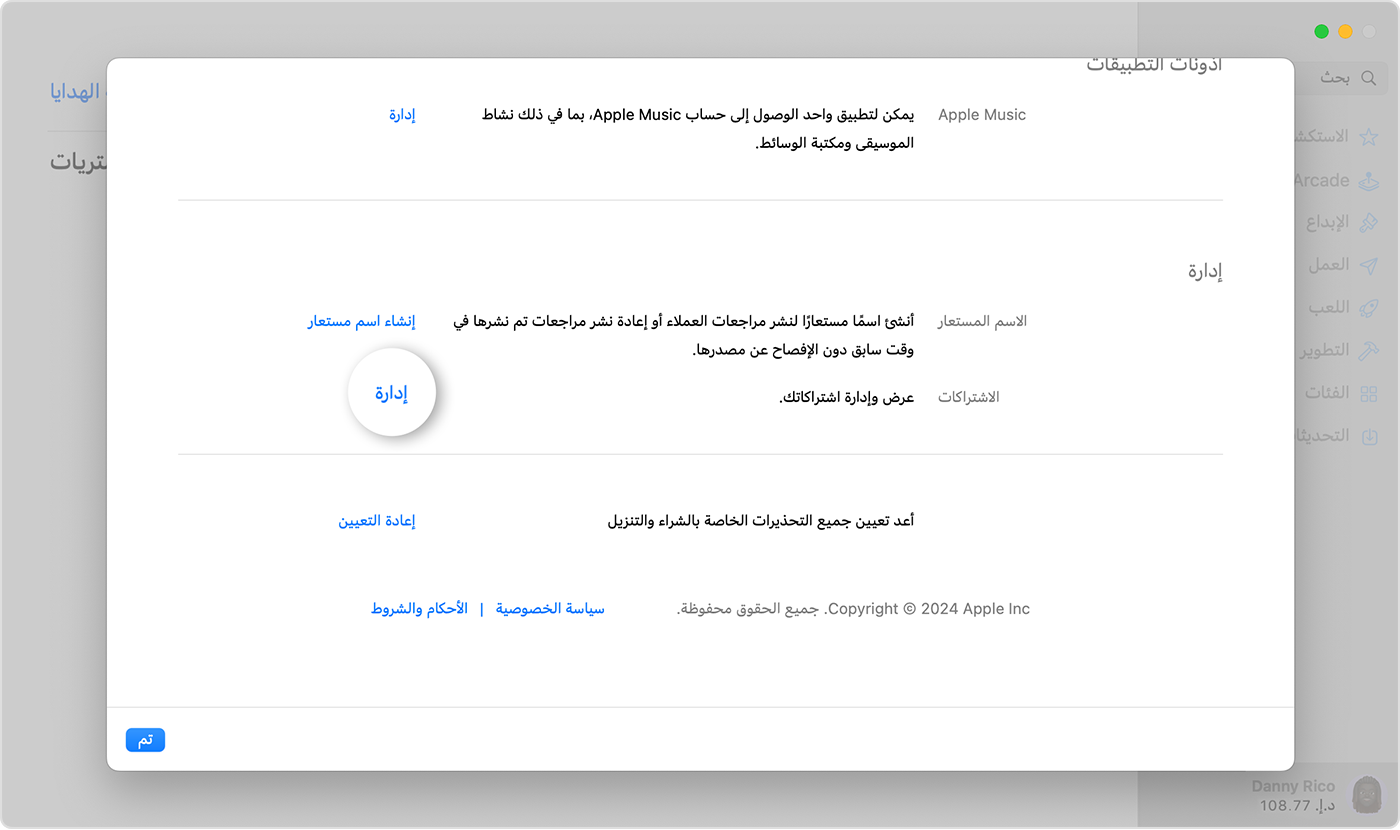Viewport: 1400px width, 830px height.
Task: Select the الاستكشاف star icon in sidebar
Action: [1369, 136]
